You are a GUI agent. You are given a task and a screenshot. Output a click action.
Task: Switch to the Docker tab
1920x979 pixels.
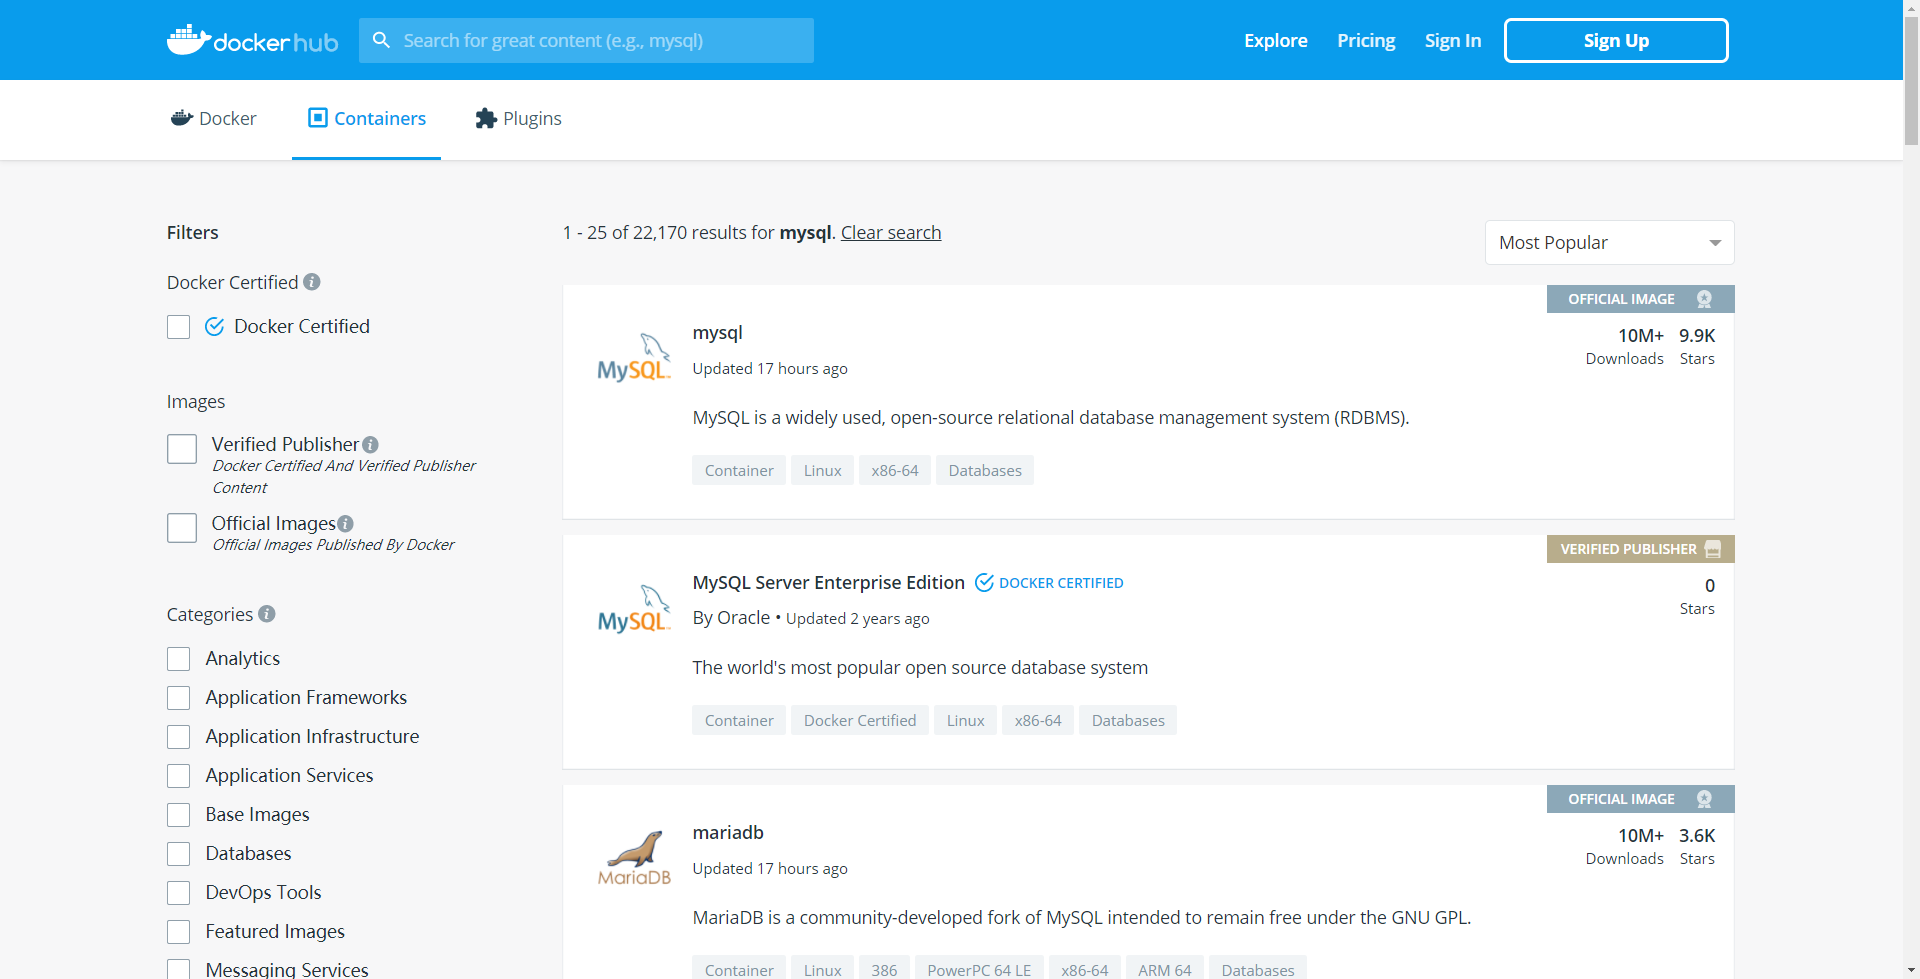coord(213,119)
